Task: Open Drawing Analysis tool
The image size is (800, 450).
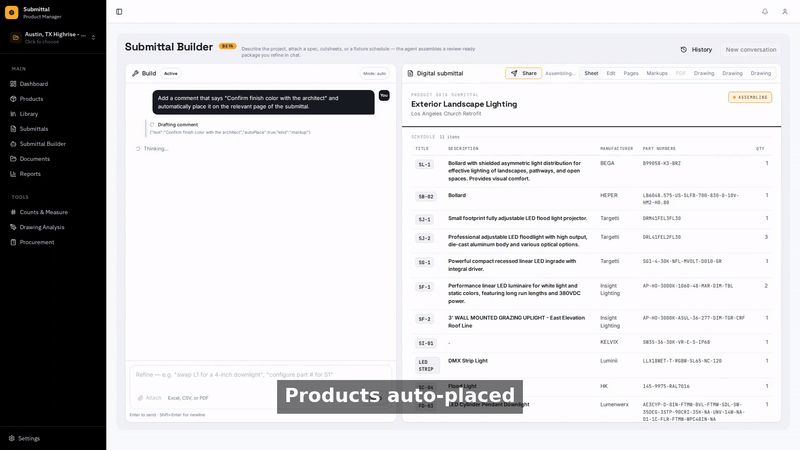Action: click(x=42, y=227)
